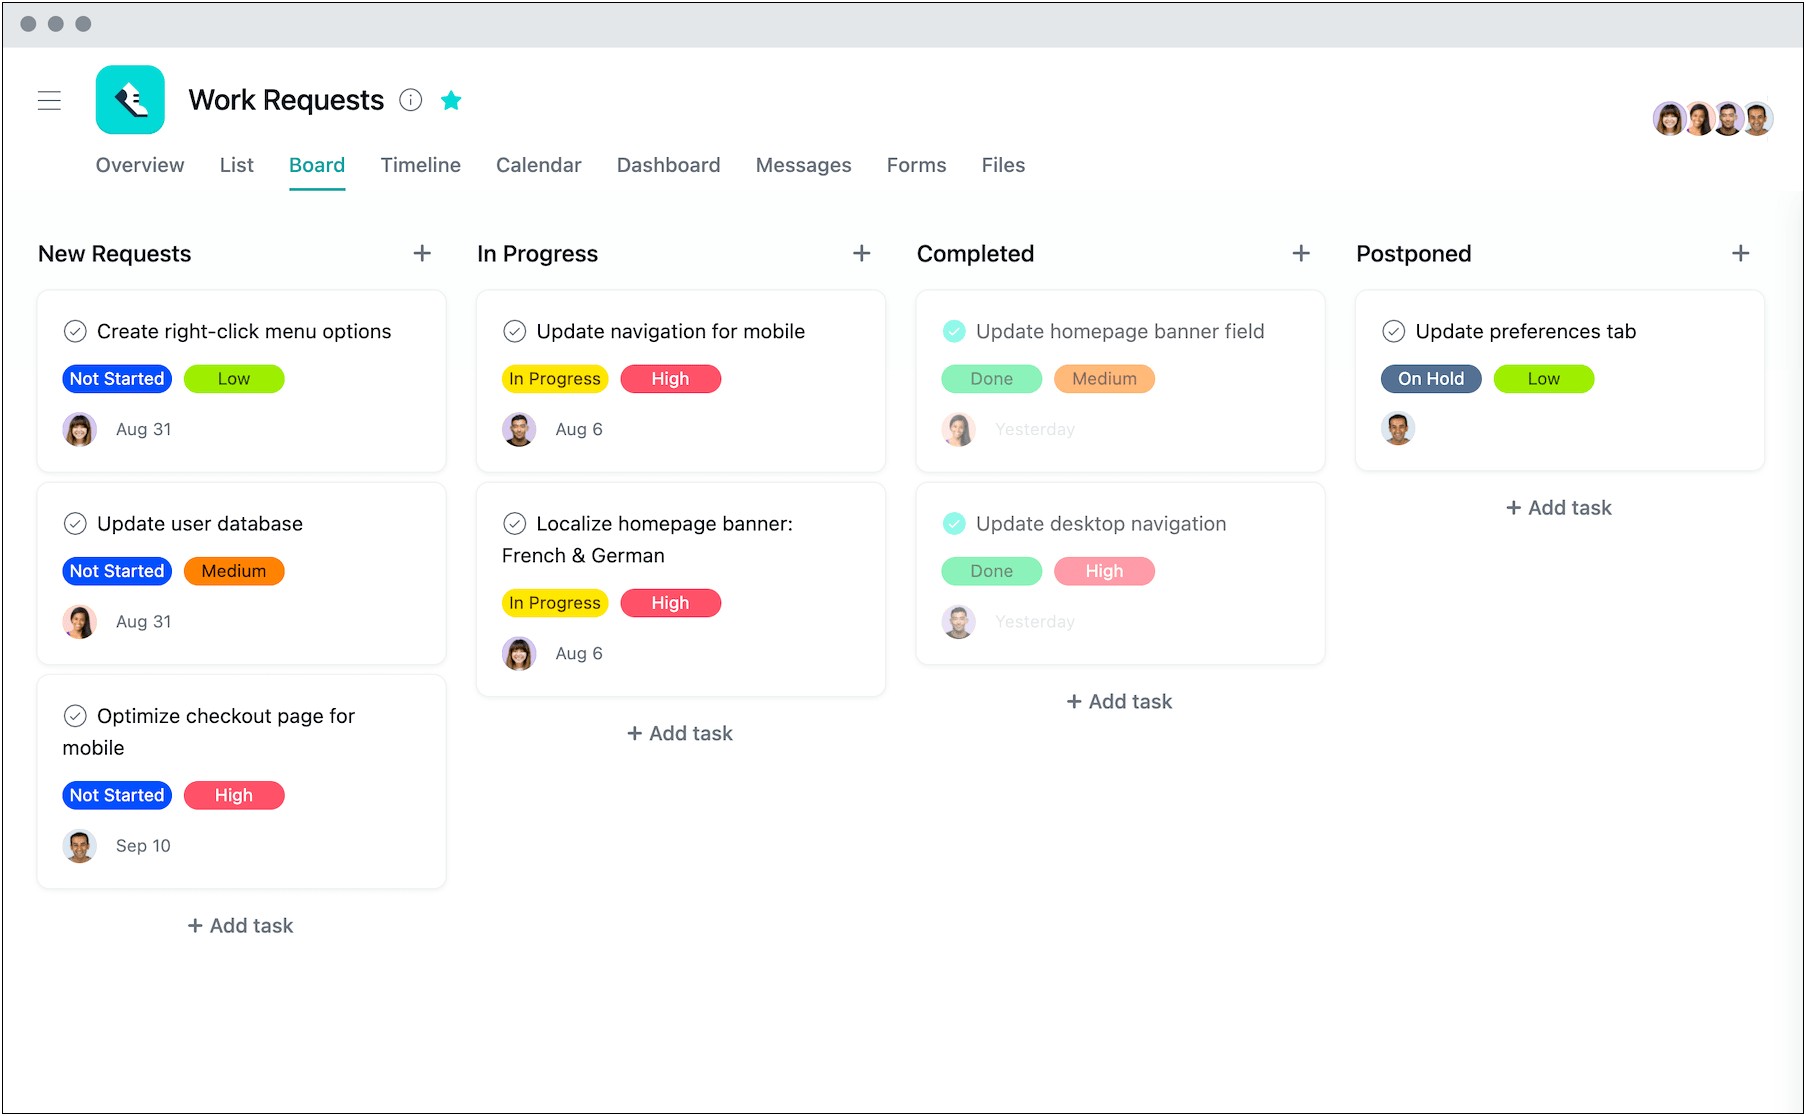1806x1116 pixels.
Task: Click the Completed column header
Action: [x=976, y=254]
